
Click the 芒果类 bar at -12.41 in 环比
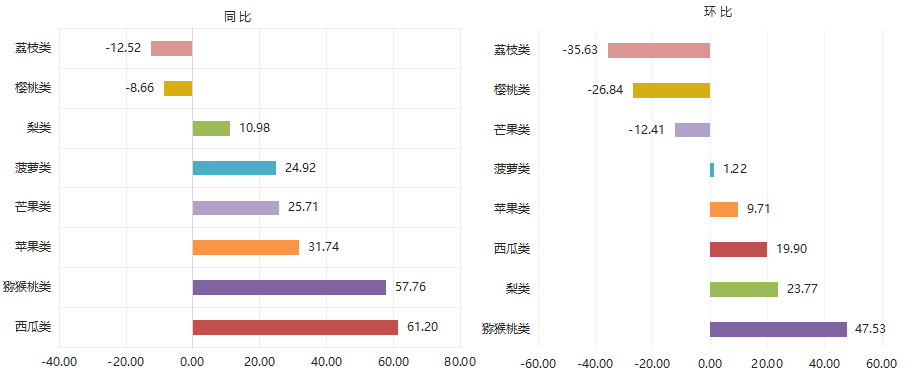point(692,130)
